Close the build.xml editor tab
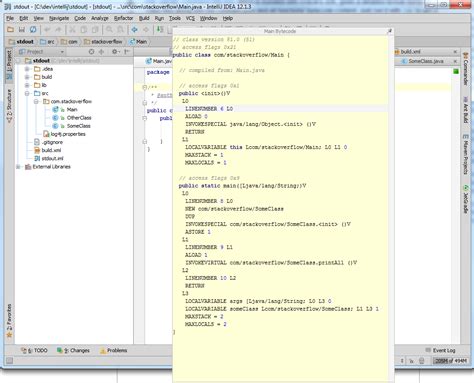Image resolution: width=474 pixels, height=383 pixels. (x=455, y=52)
